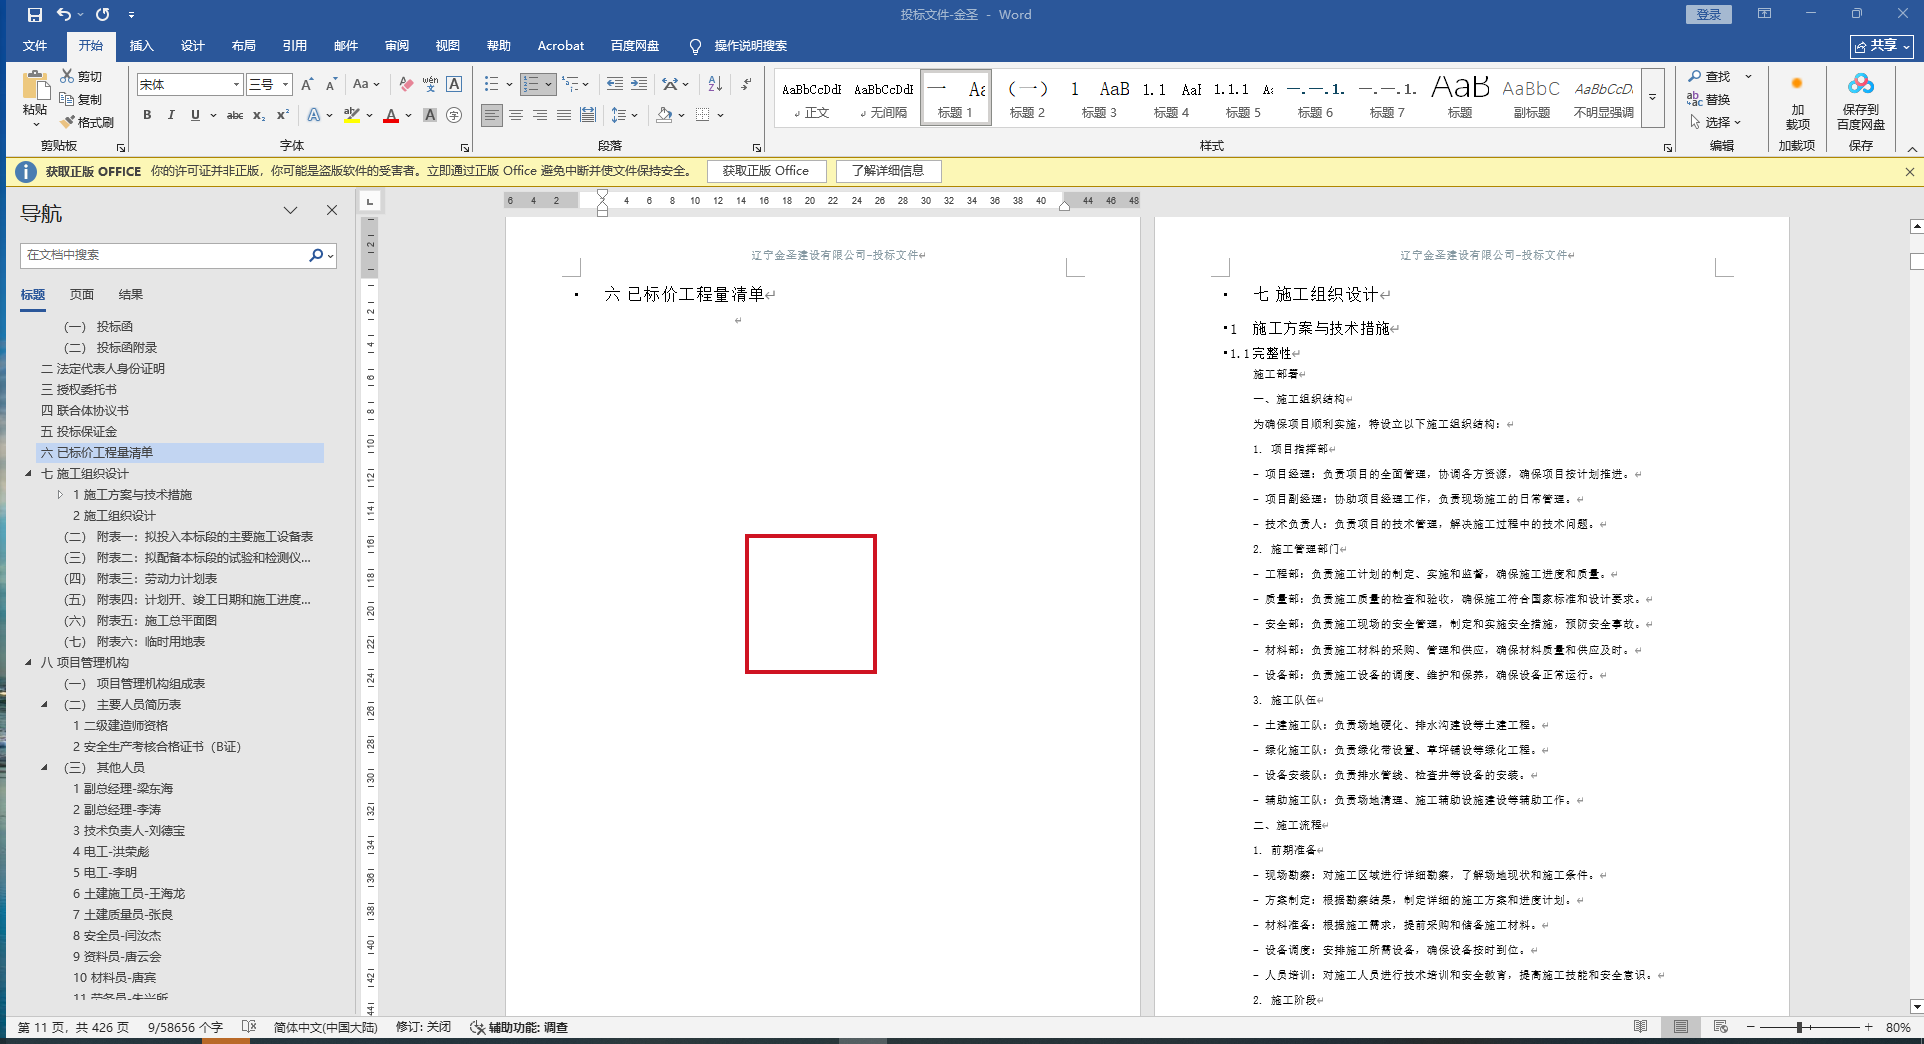Screen dimensions: 1924x1044
Task: Click the Load Add-ins (加载项) icon
Action: pos(1797,84)
